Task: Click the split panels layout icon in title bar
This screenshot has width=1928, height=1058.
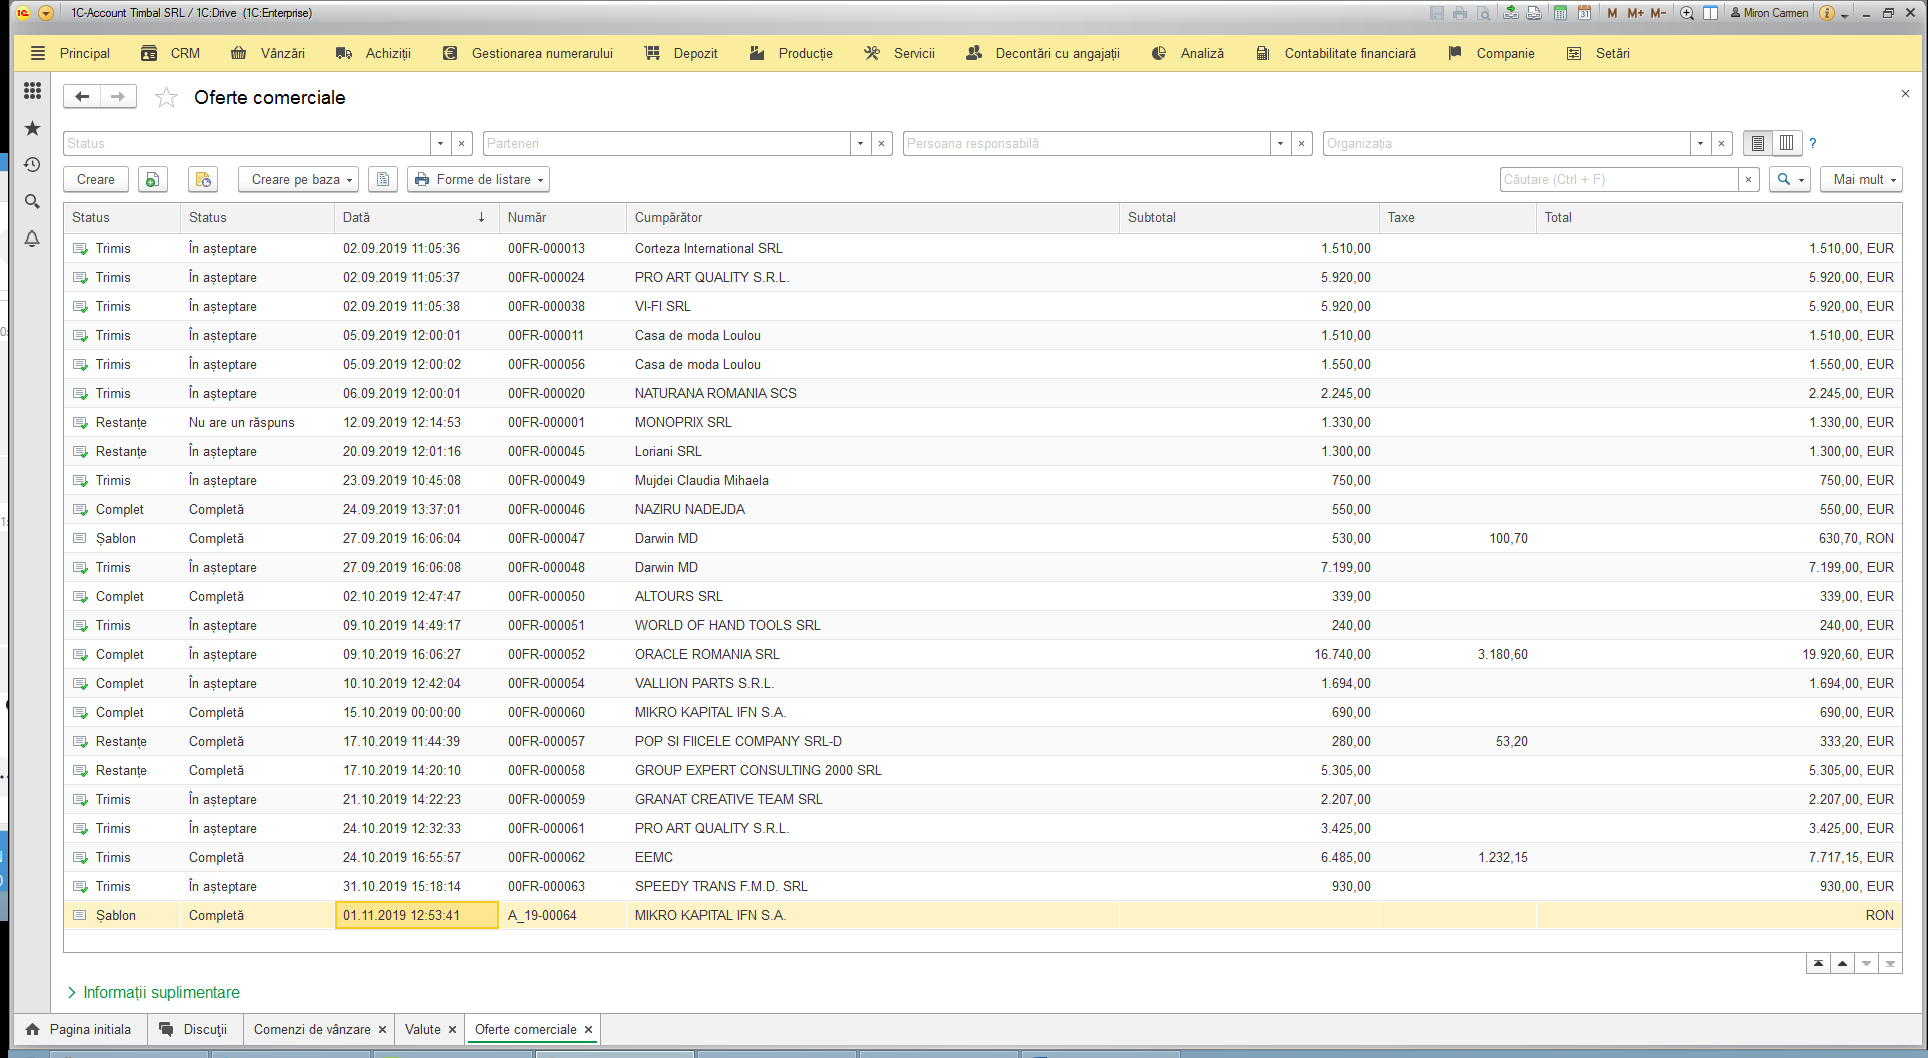Action: tap(1711, 13)
